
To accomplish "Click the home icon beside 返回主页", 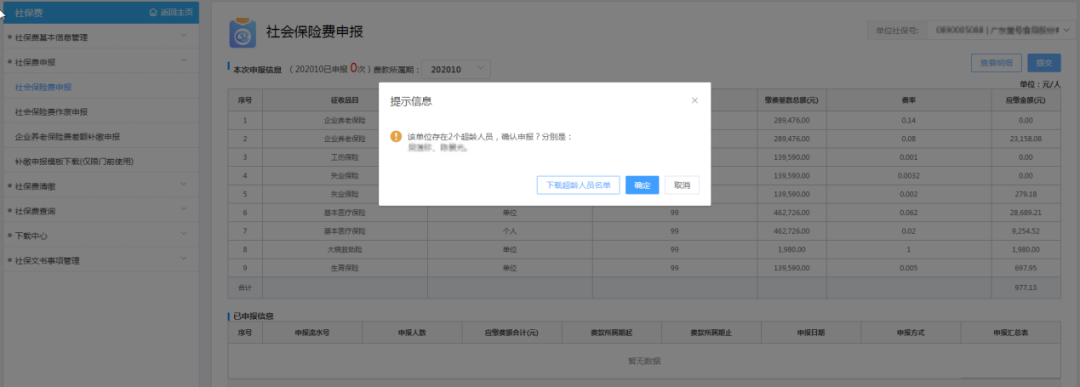I will (x=153, y=12).
